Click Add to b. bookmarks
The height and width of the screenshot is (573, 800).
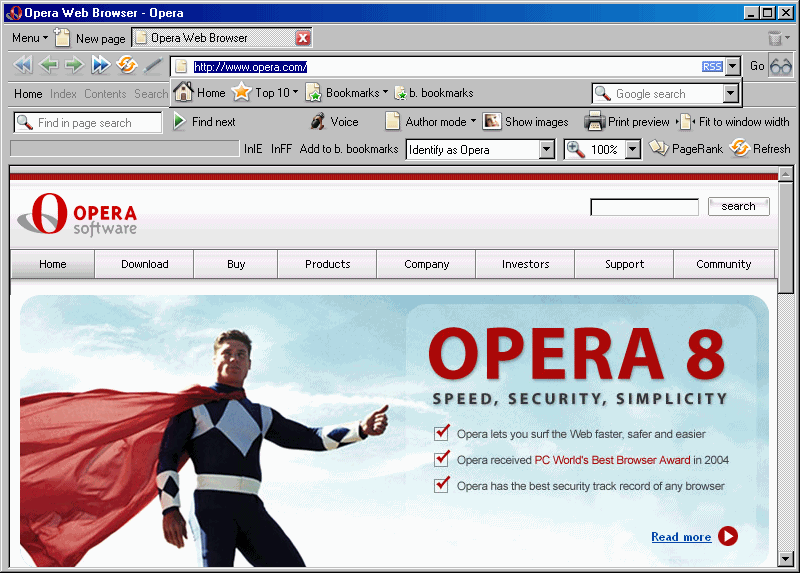(x=349, y=149)
